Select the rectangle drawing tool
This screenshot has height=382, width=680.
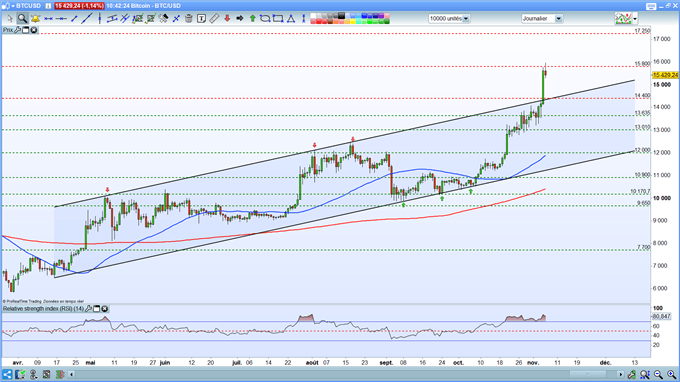coord(278,18)
